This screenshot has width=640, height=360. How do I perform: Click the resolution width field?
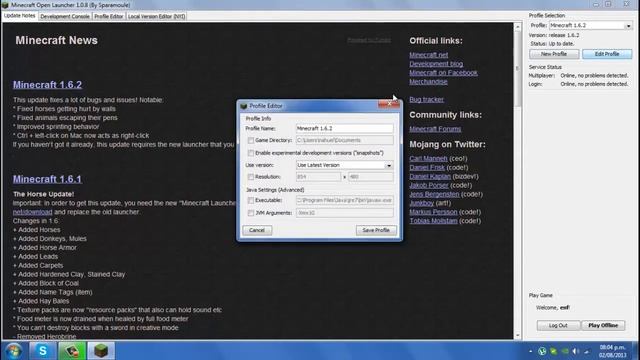tap(318, 177)
